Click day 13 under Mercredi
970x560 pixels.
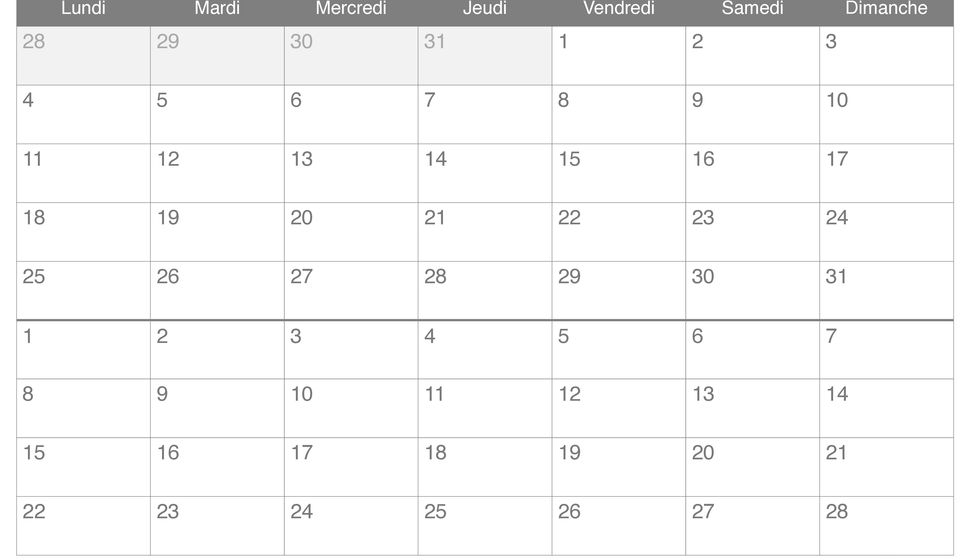tap(351, 173)
